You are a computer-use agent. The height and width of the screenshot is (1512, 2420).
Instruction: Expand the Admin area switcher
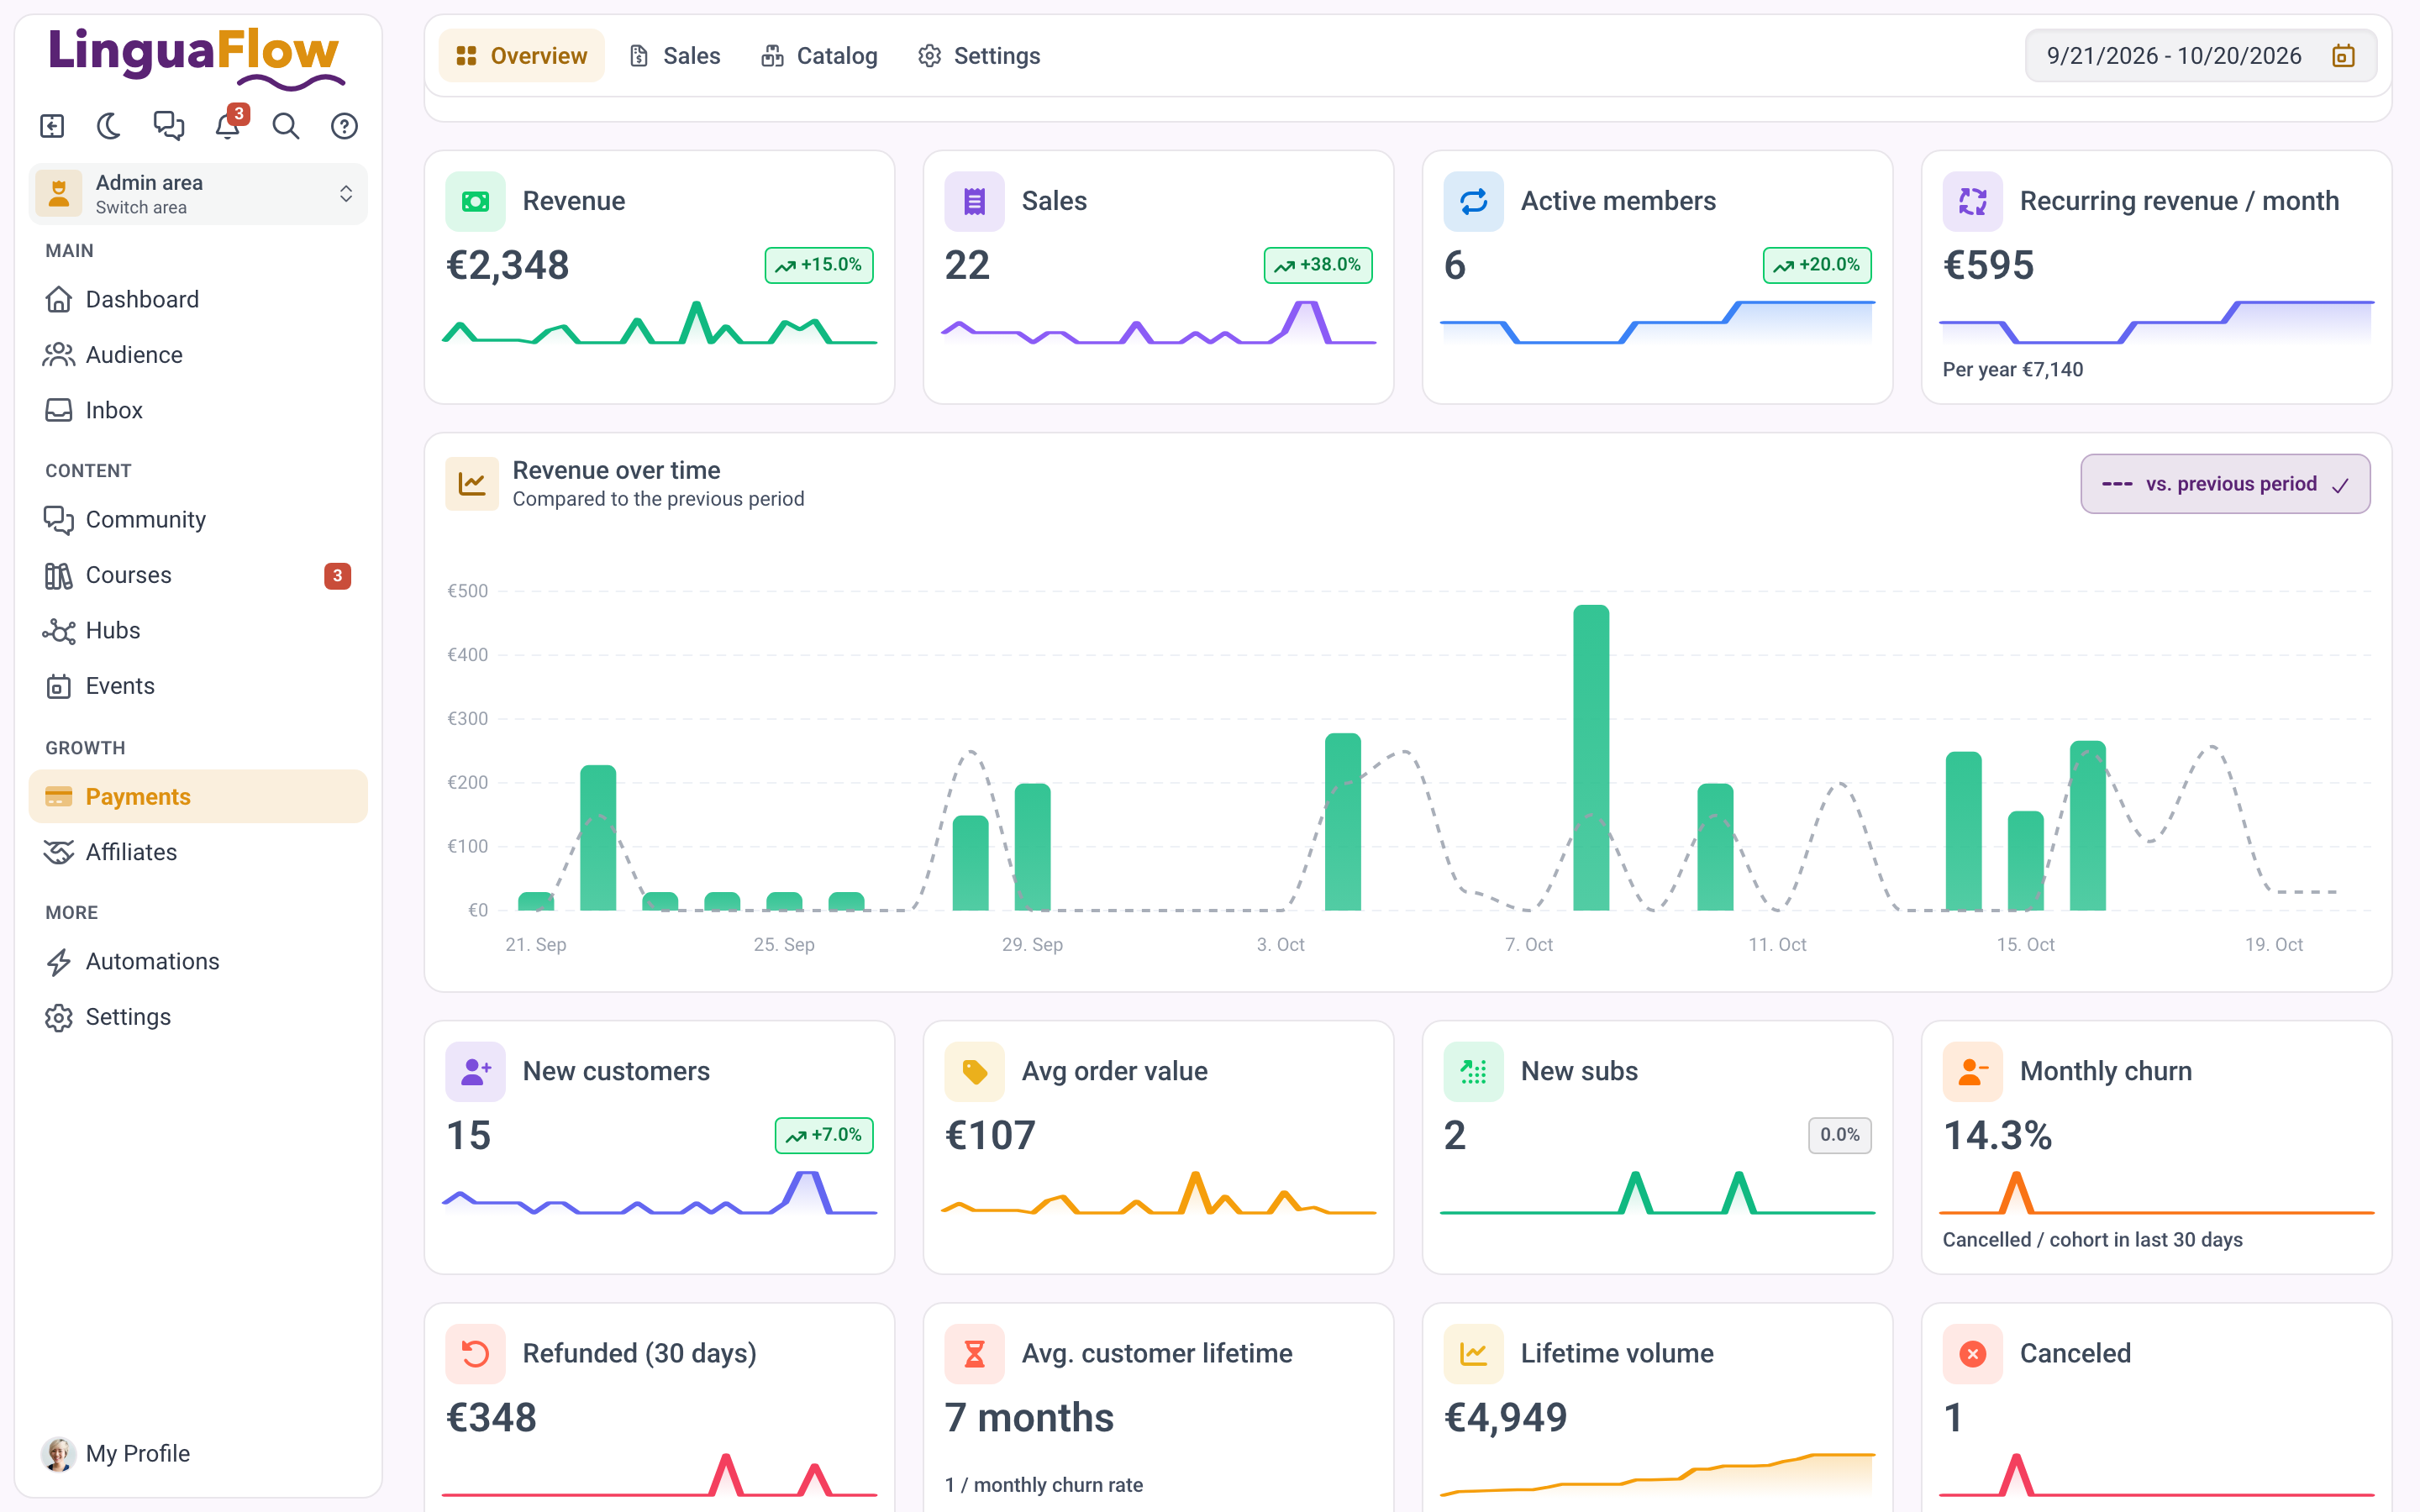pyautogui.click(x=198, y=194)
